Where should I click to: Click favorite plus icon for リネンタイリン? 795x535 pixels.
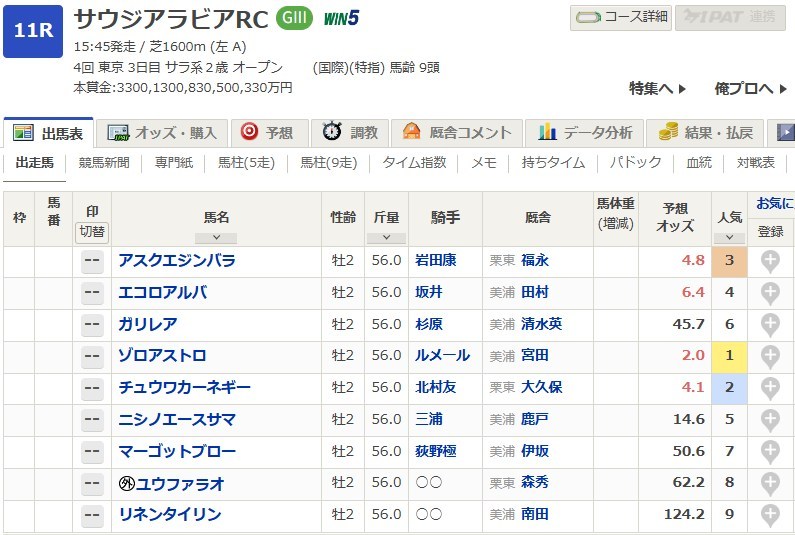pos(770,515)
